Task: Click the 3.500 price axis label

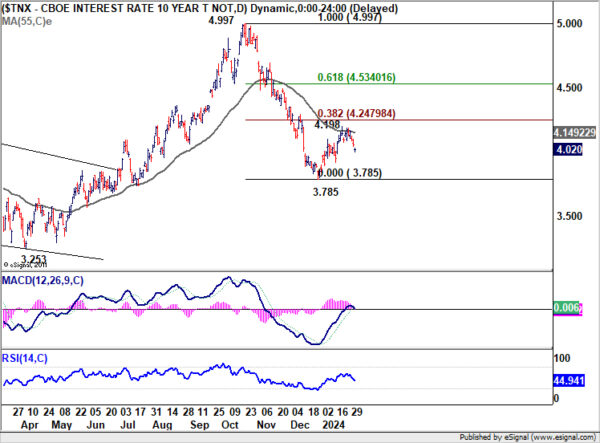Action: 569,217
